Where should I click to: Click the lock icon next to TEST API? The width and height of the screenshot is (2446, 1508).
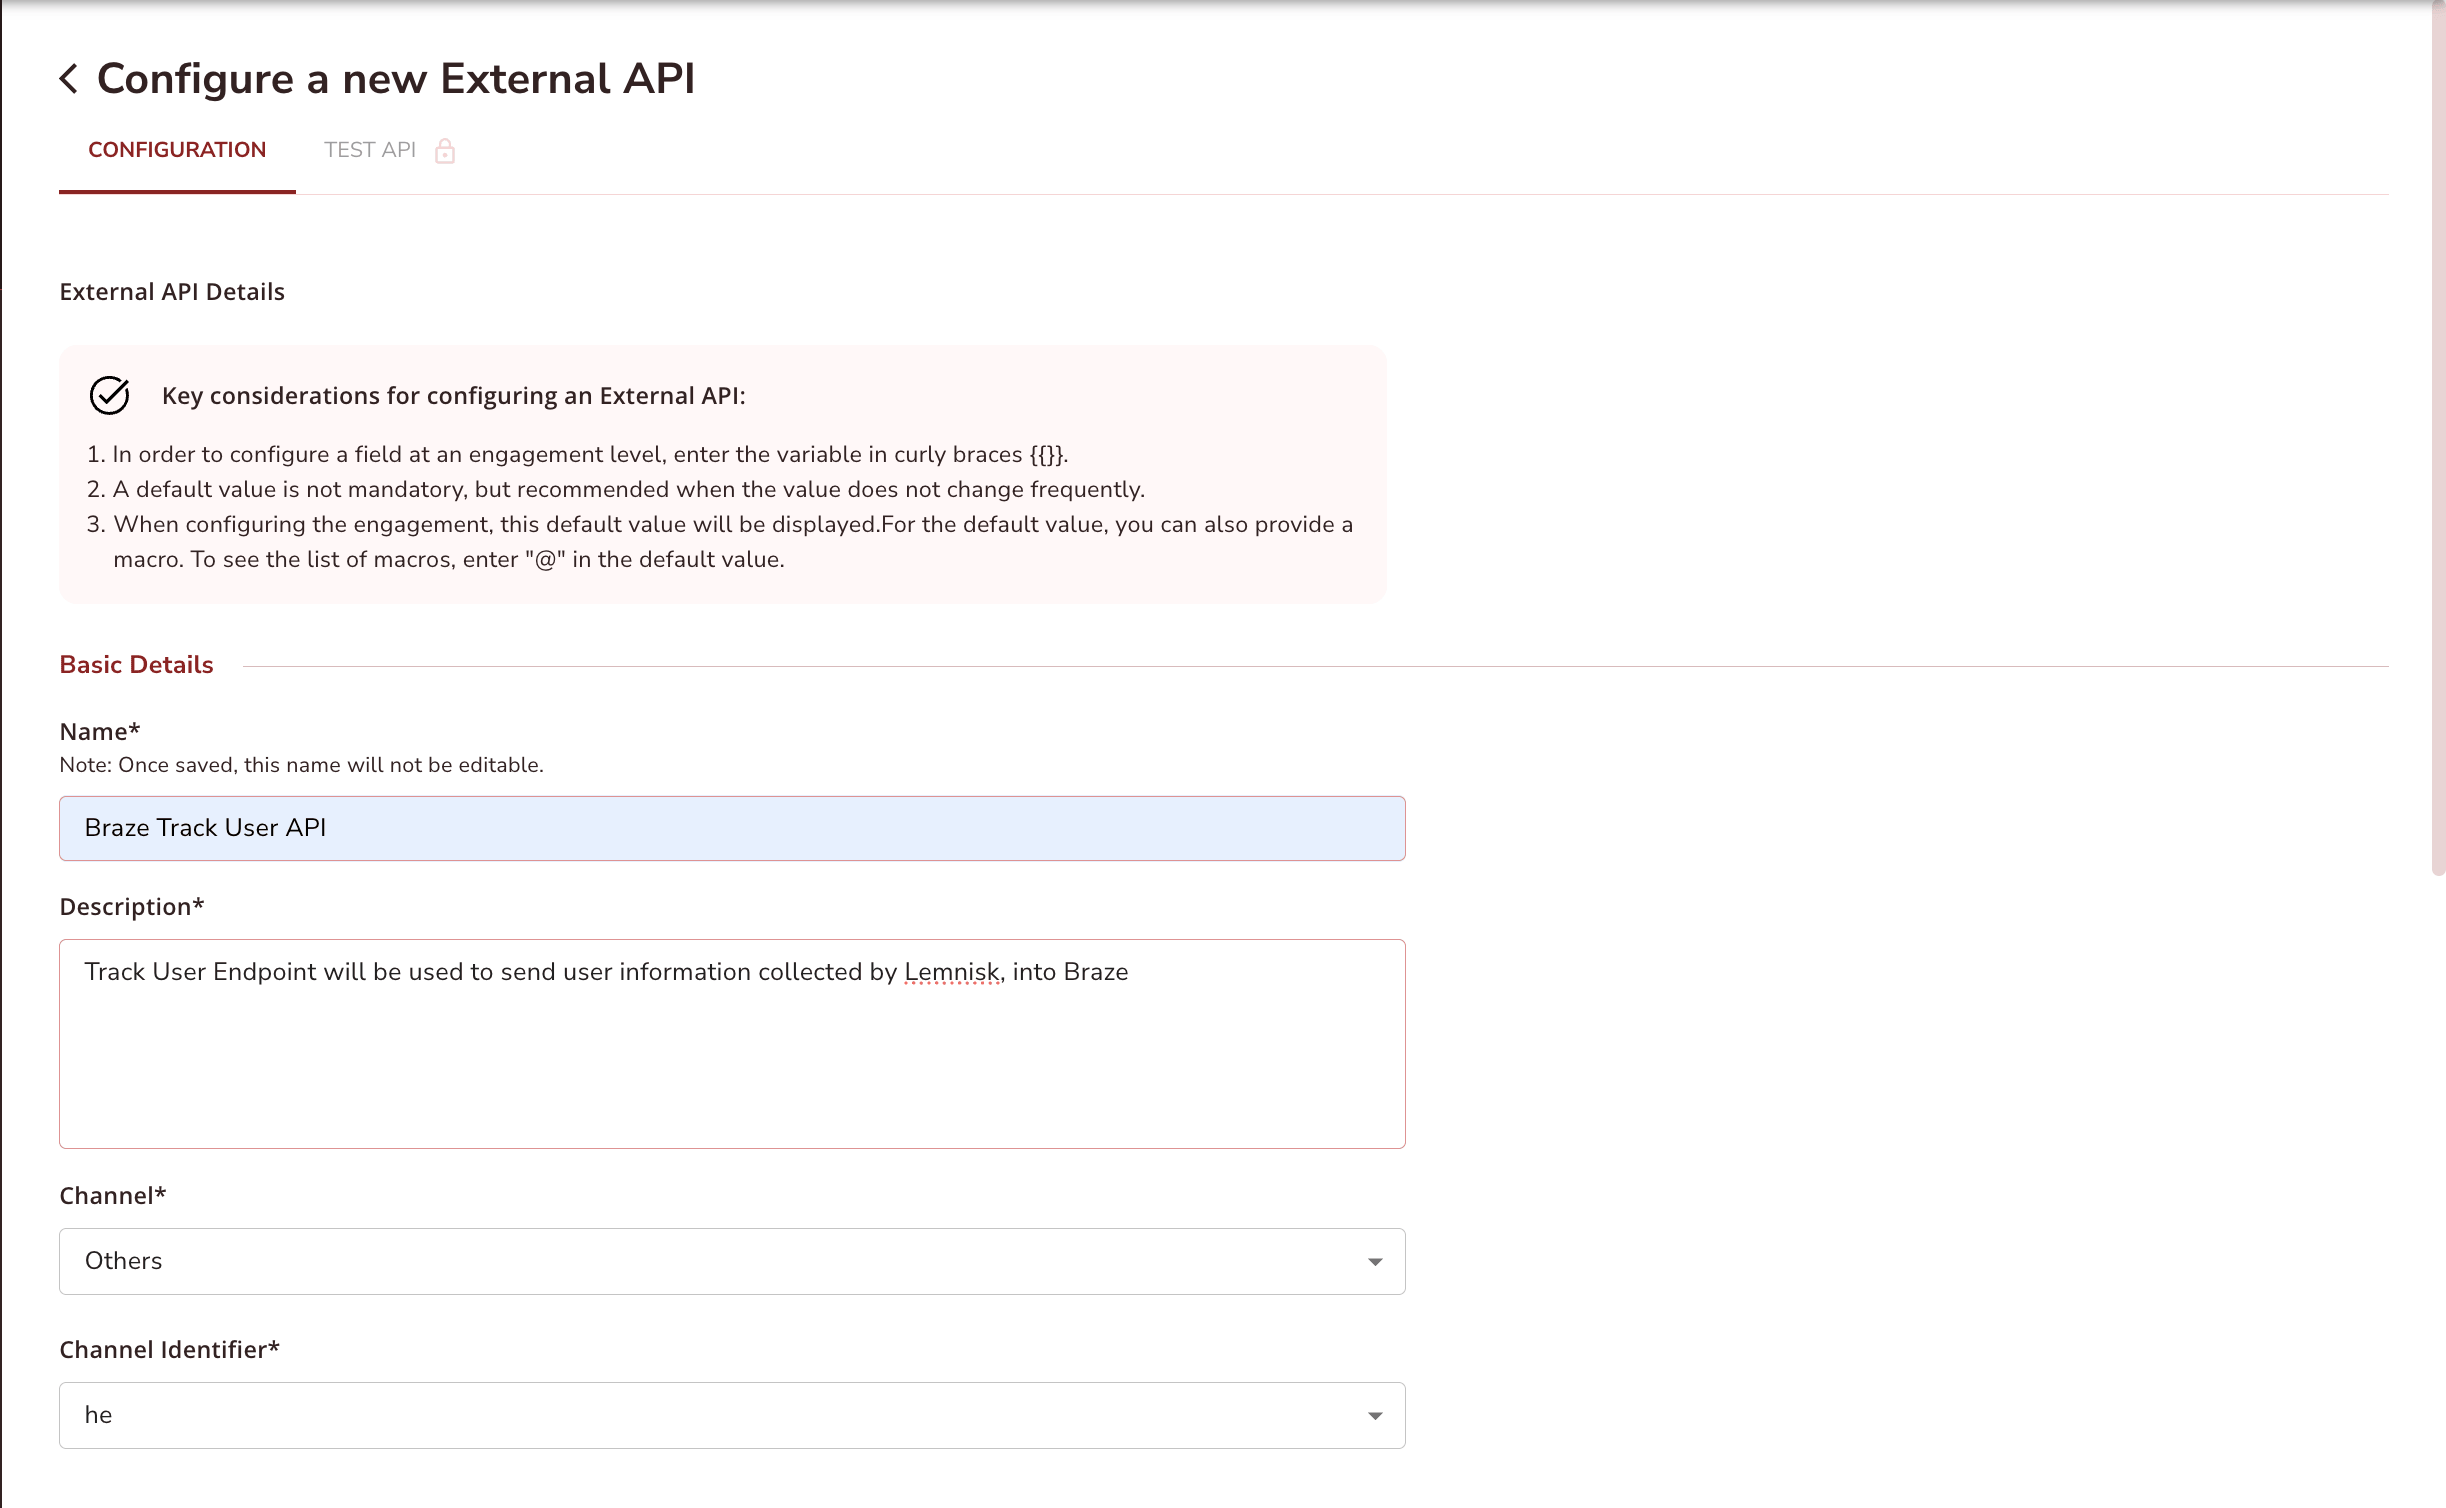[444, 150]
